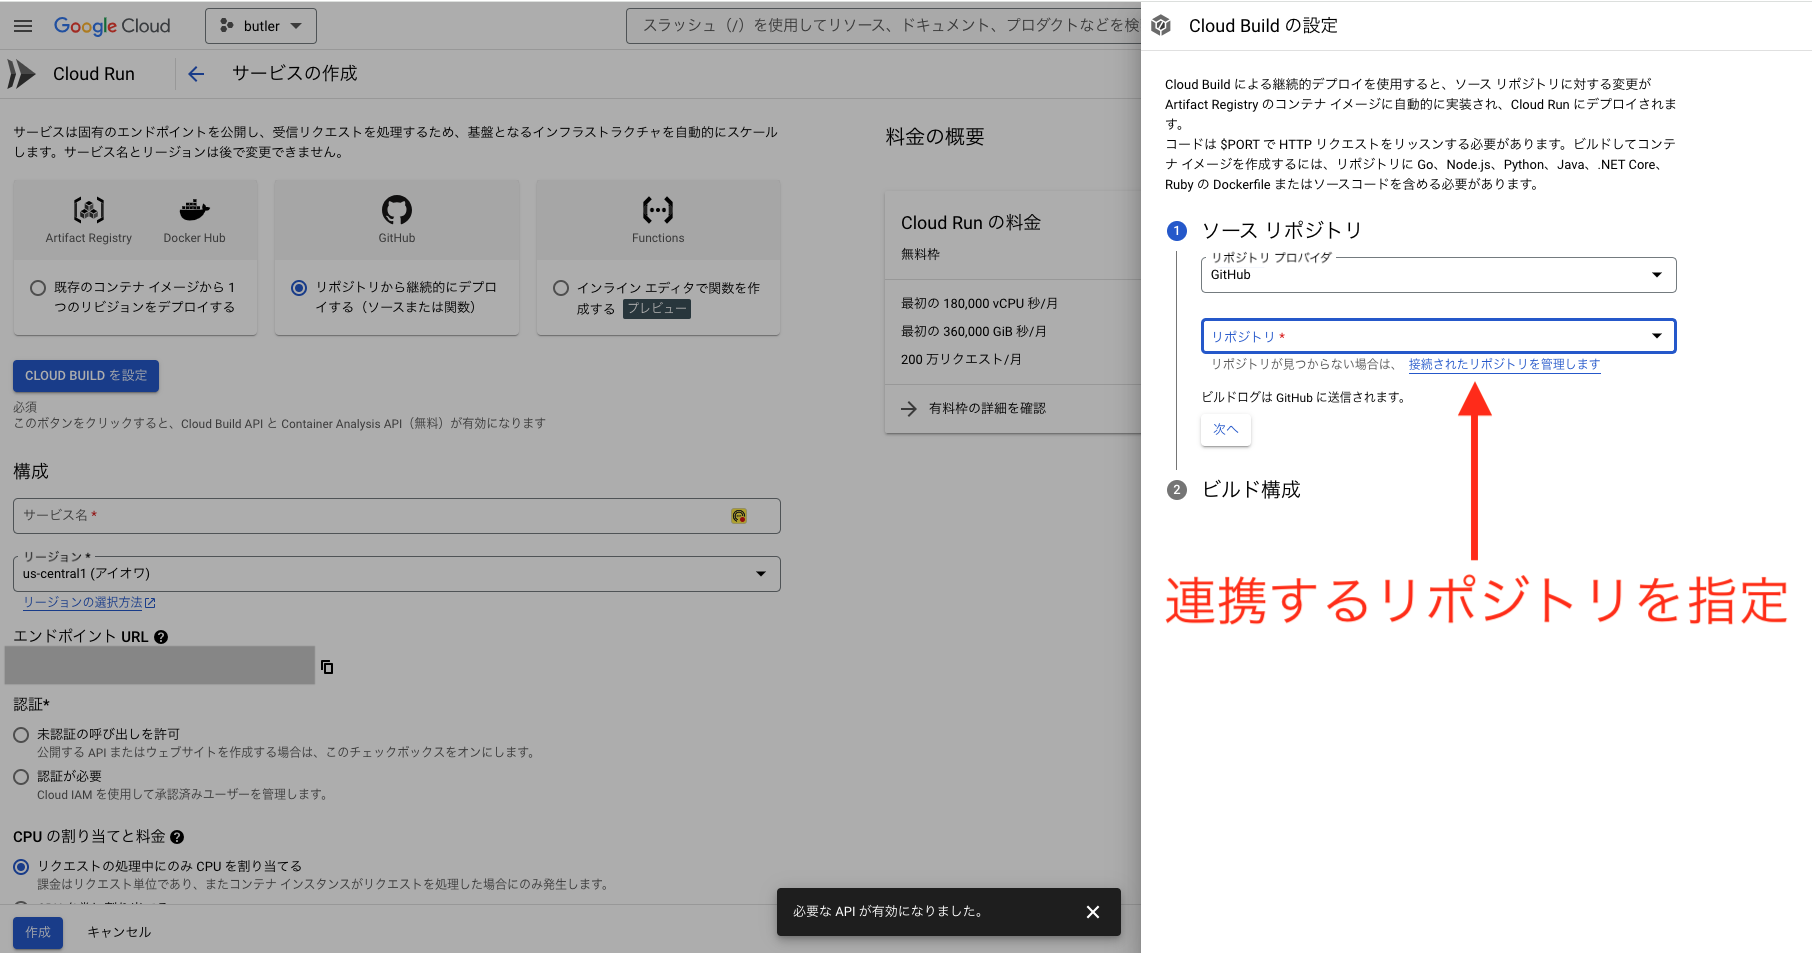Copy the endpoint URL with copy icon
Viewport: 1812px width, 953px height.
[x=327, y=666]
